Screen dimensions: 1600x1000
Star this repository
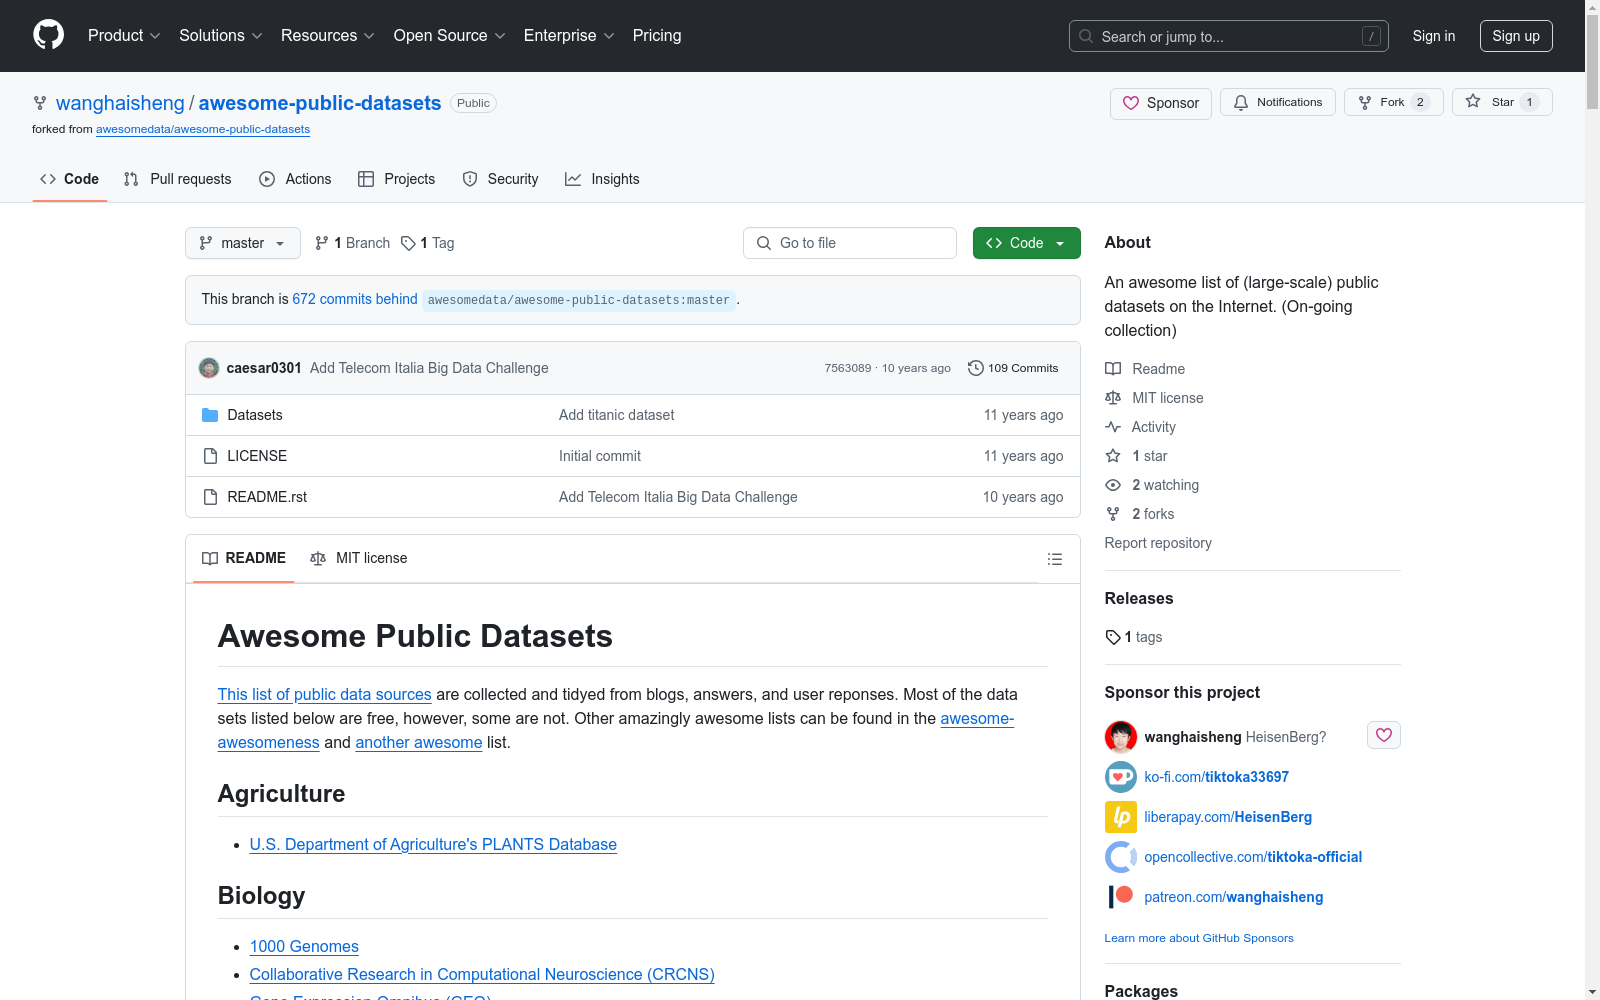[x=1502, y=102]
